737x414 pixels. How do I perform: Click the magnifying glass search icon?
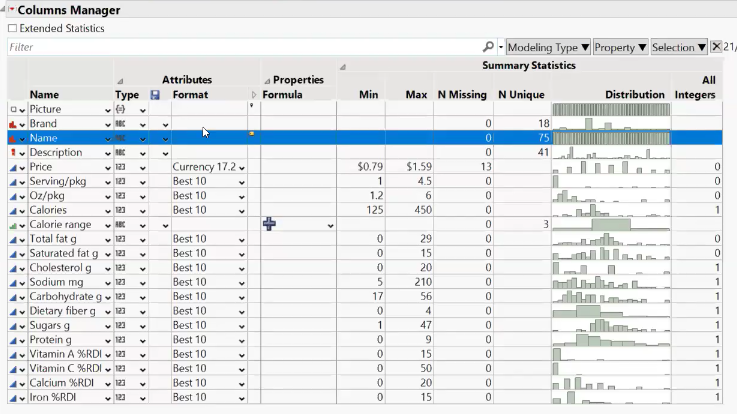(488, 47)
